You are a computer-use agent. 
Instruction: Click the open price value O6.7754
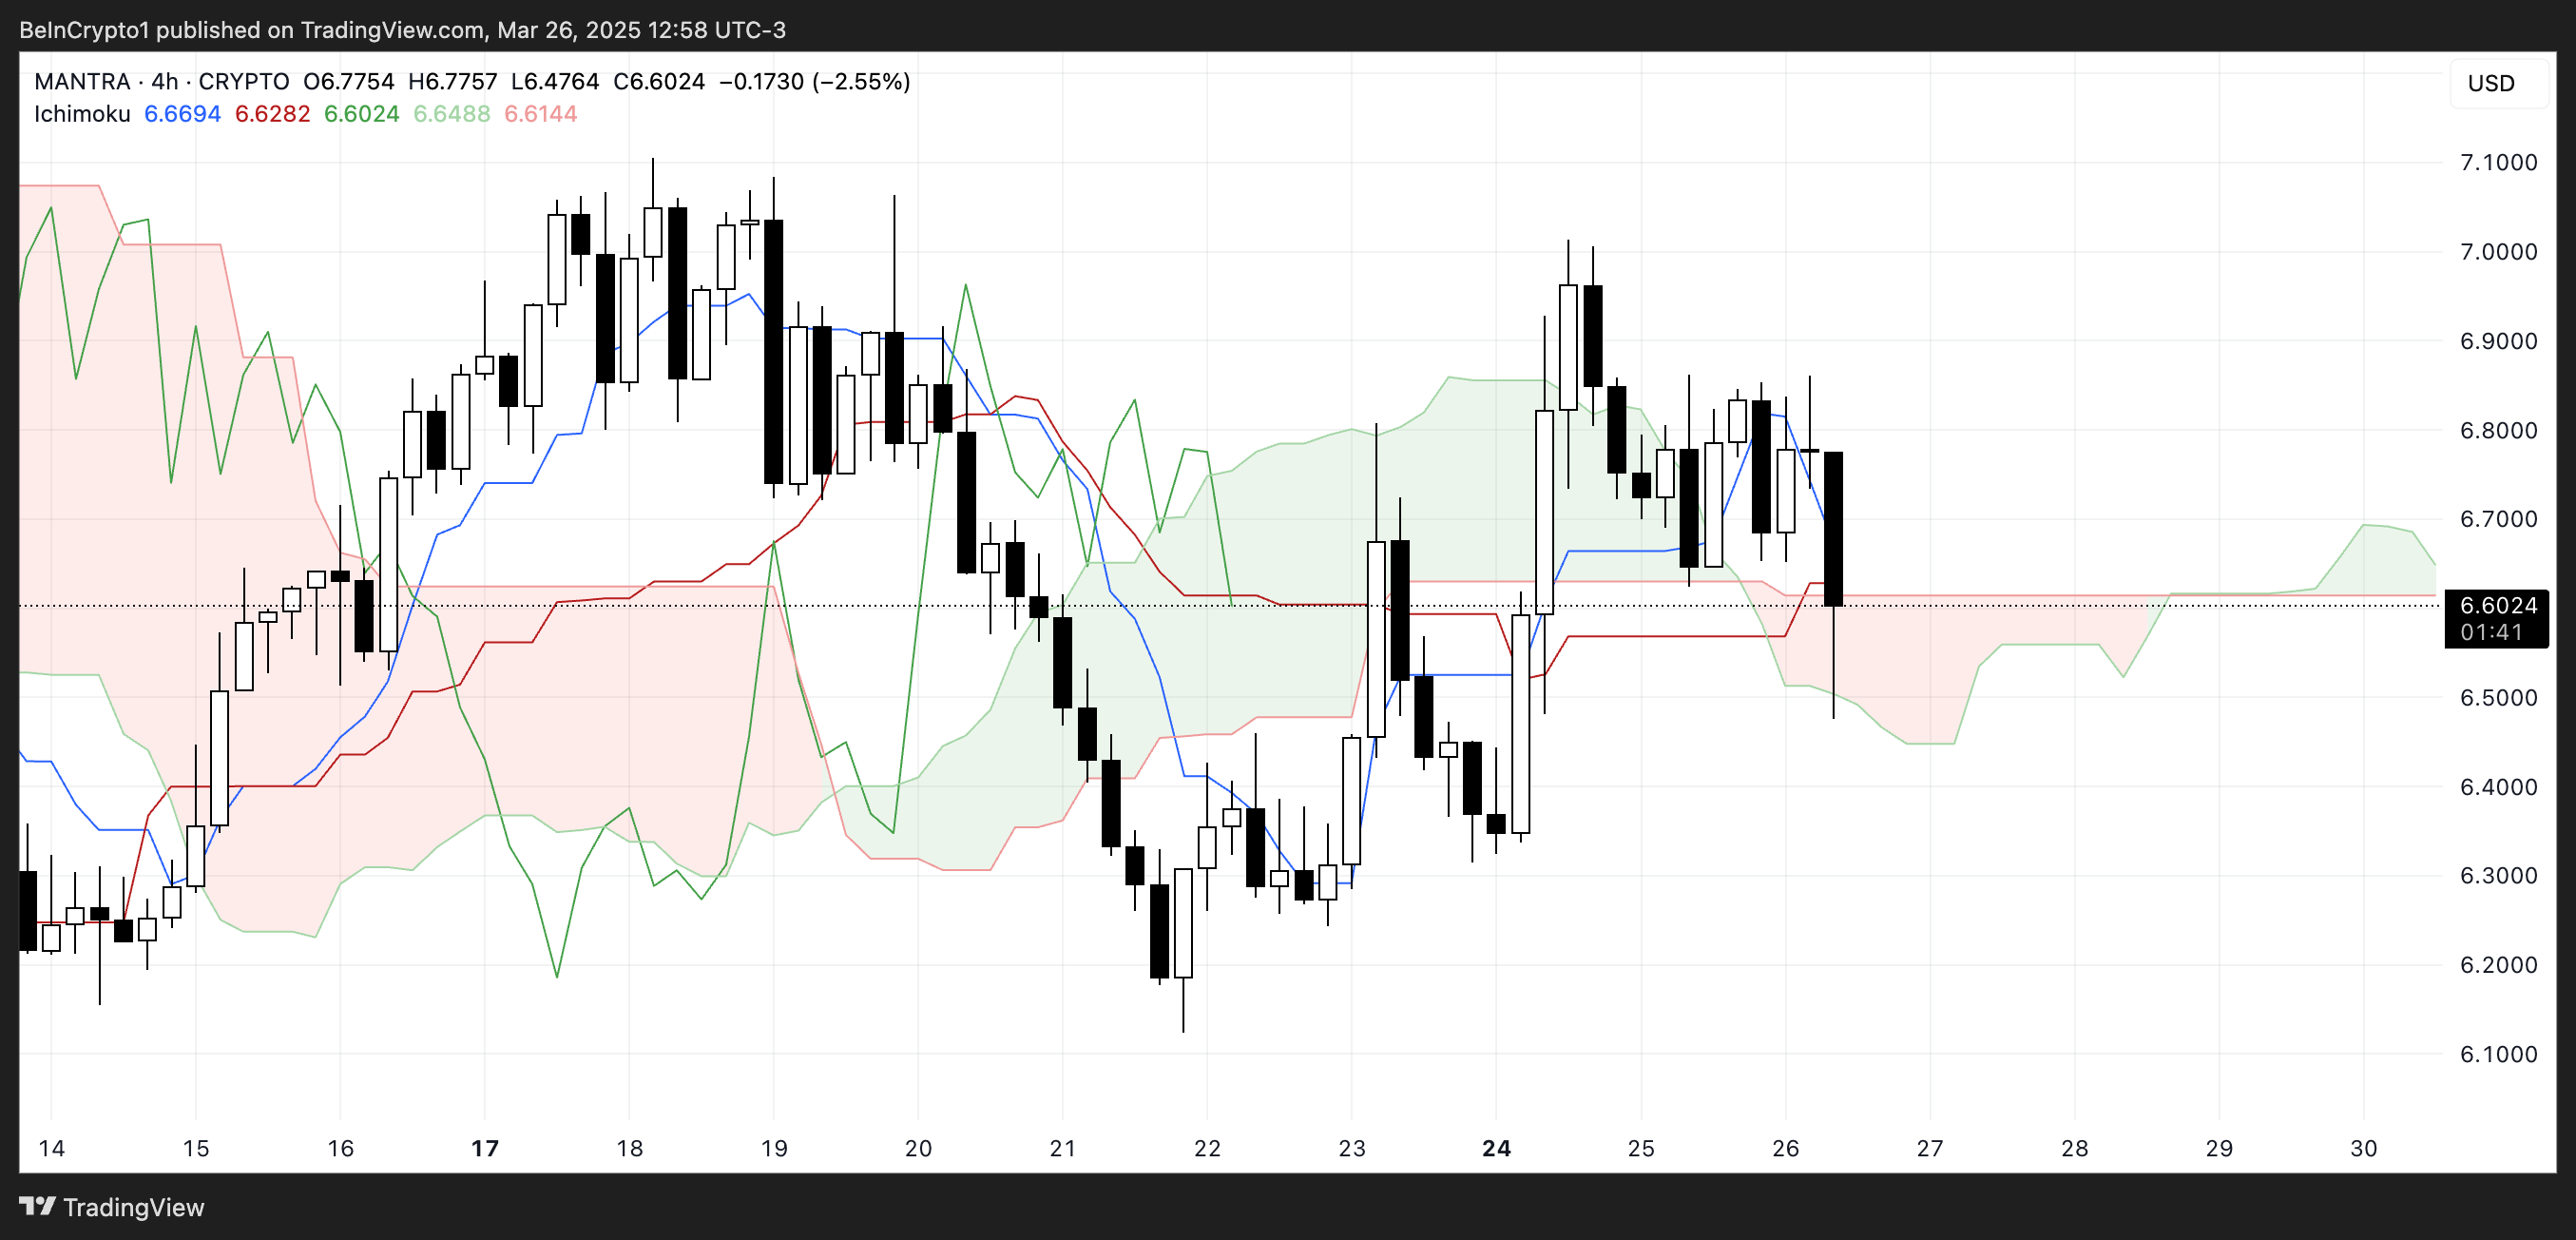[349, 81]
